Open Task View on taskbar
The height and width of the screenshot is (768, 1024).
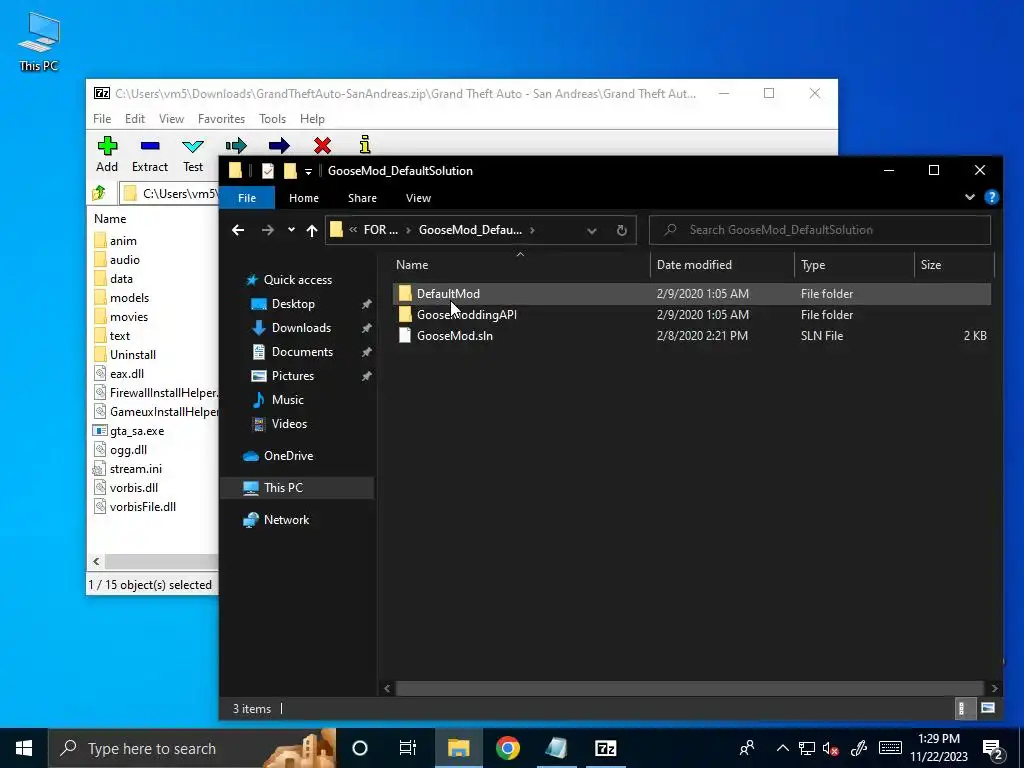pos(408,748)
